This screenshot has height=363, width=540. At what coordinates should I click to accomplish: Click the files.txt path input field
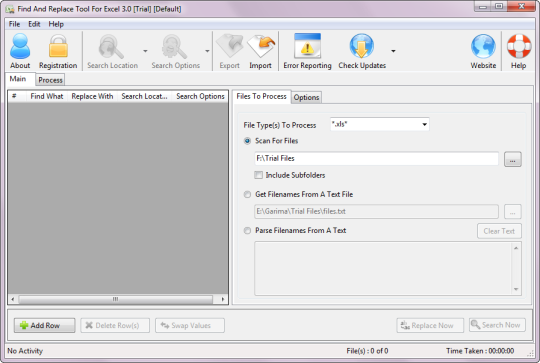(376, 211)
